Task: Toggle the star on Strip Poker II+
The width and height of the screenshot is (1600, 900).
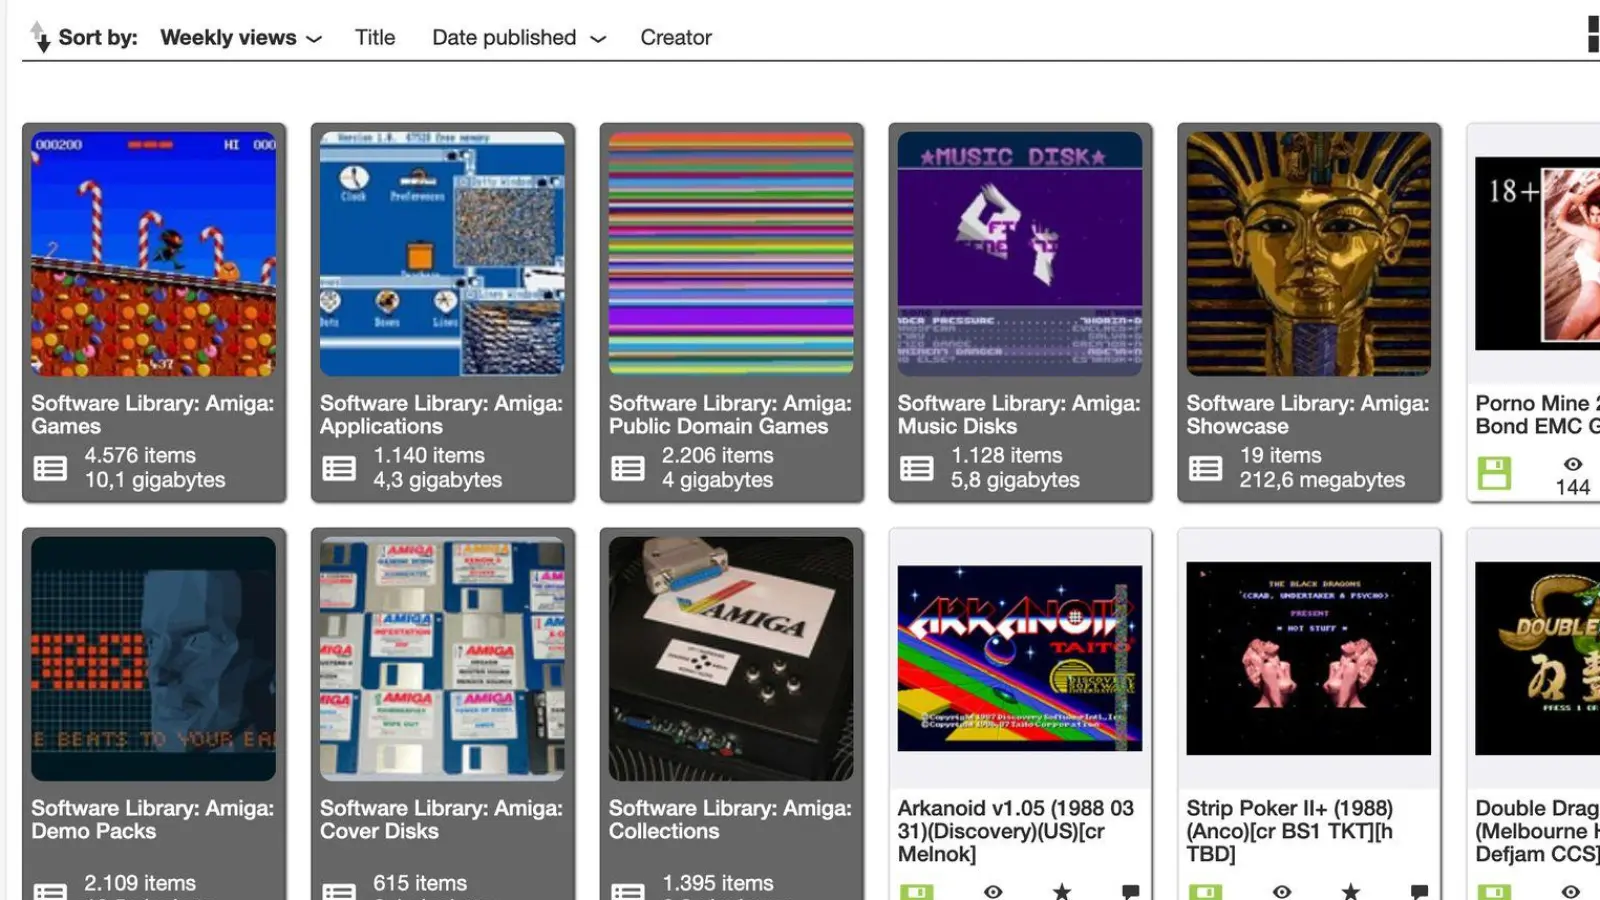Action: coord(1351,891)
